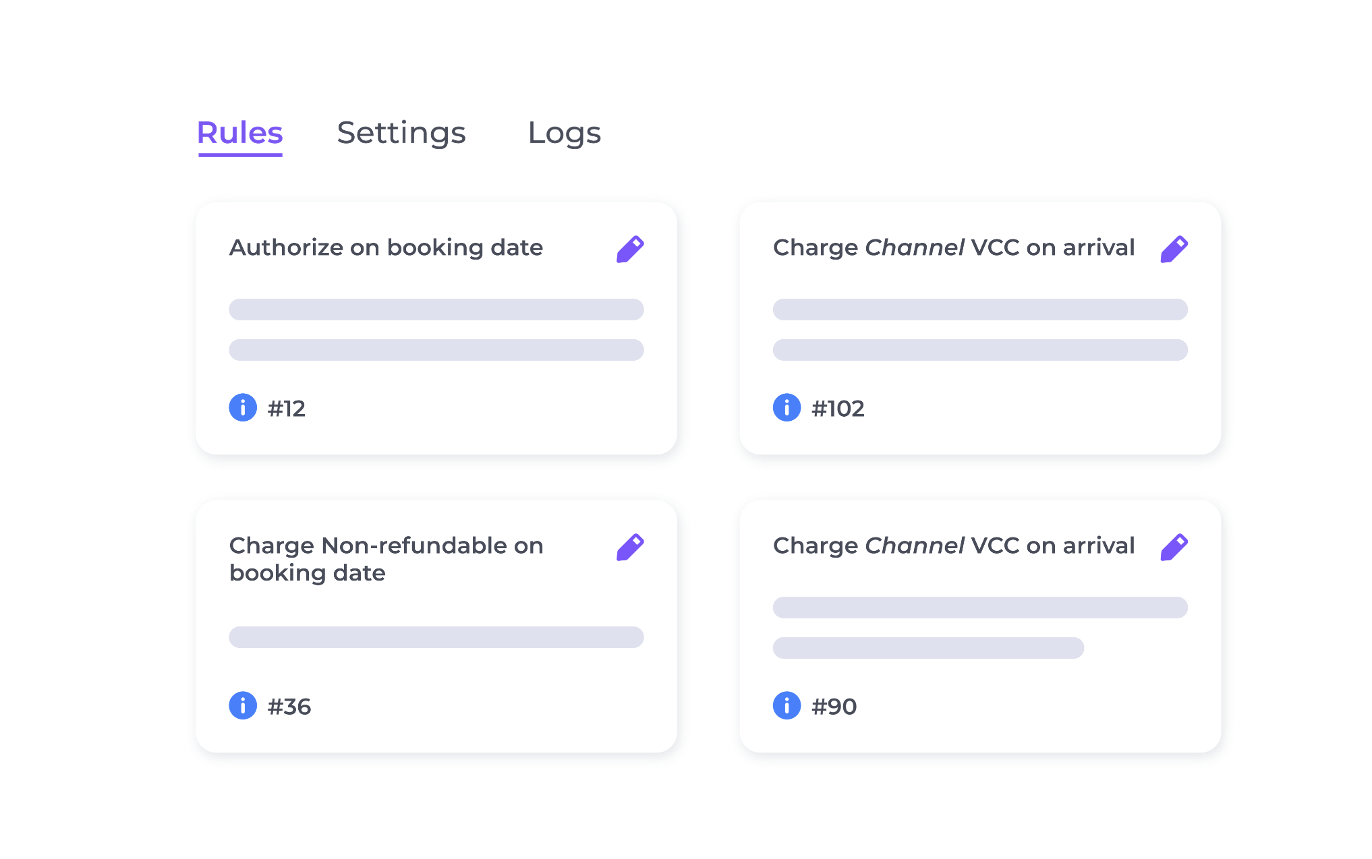
Task: Click the pencil icon on Charge Non-refundable rule
Action: pyautogui.click(x=630, y=547)
